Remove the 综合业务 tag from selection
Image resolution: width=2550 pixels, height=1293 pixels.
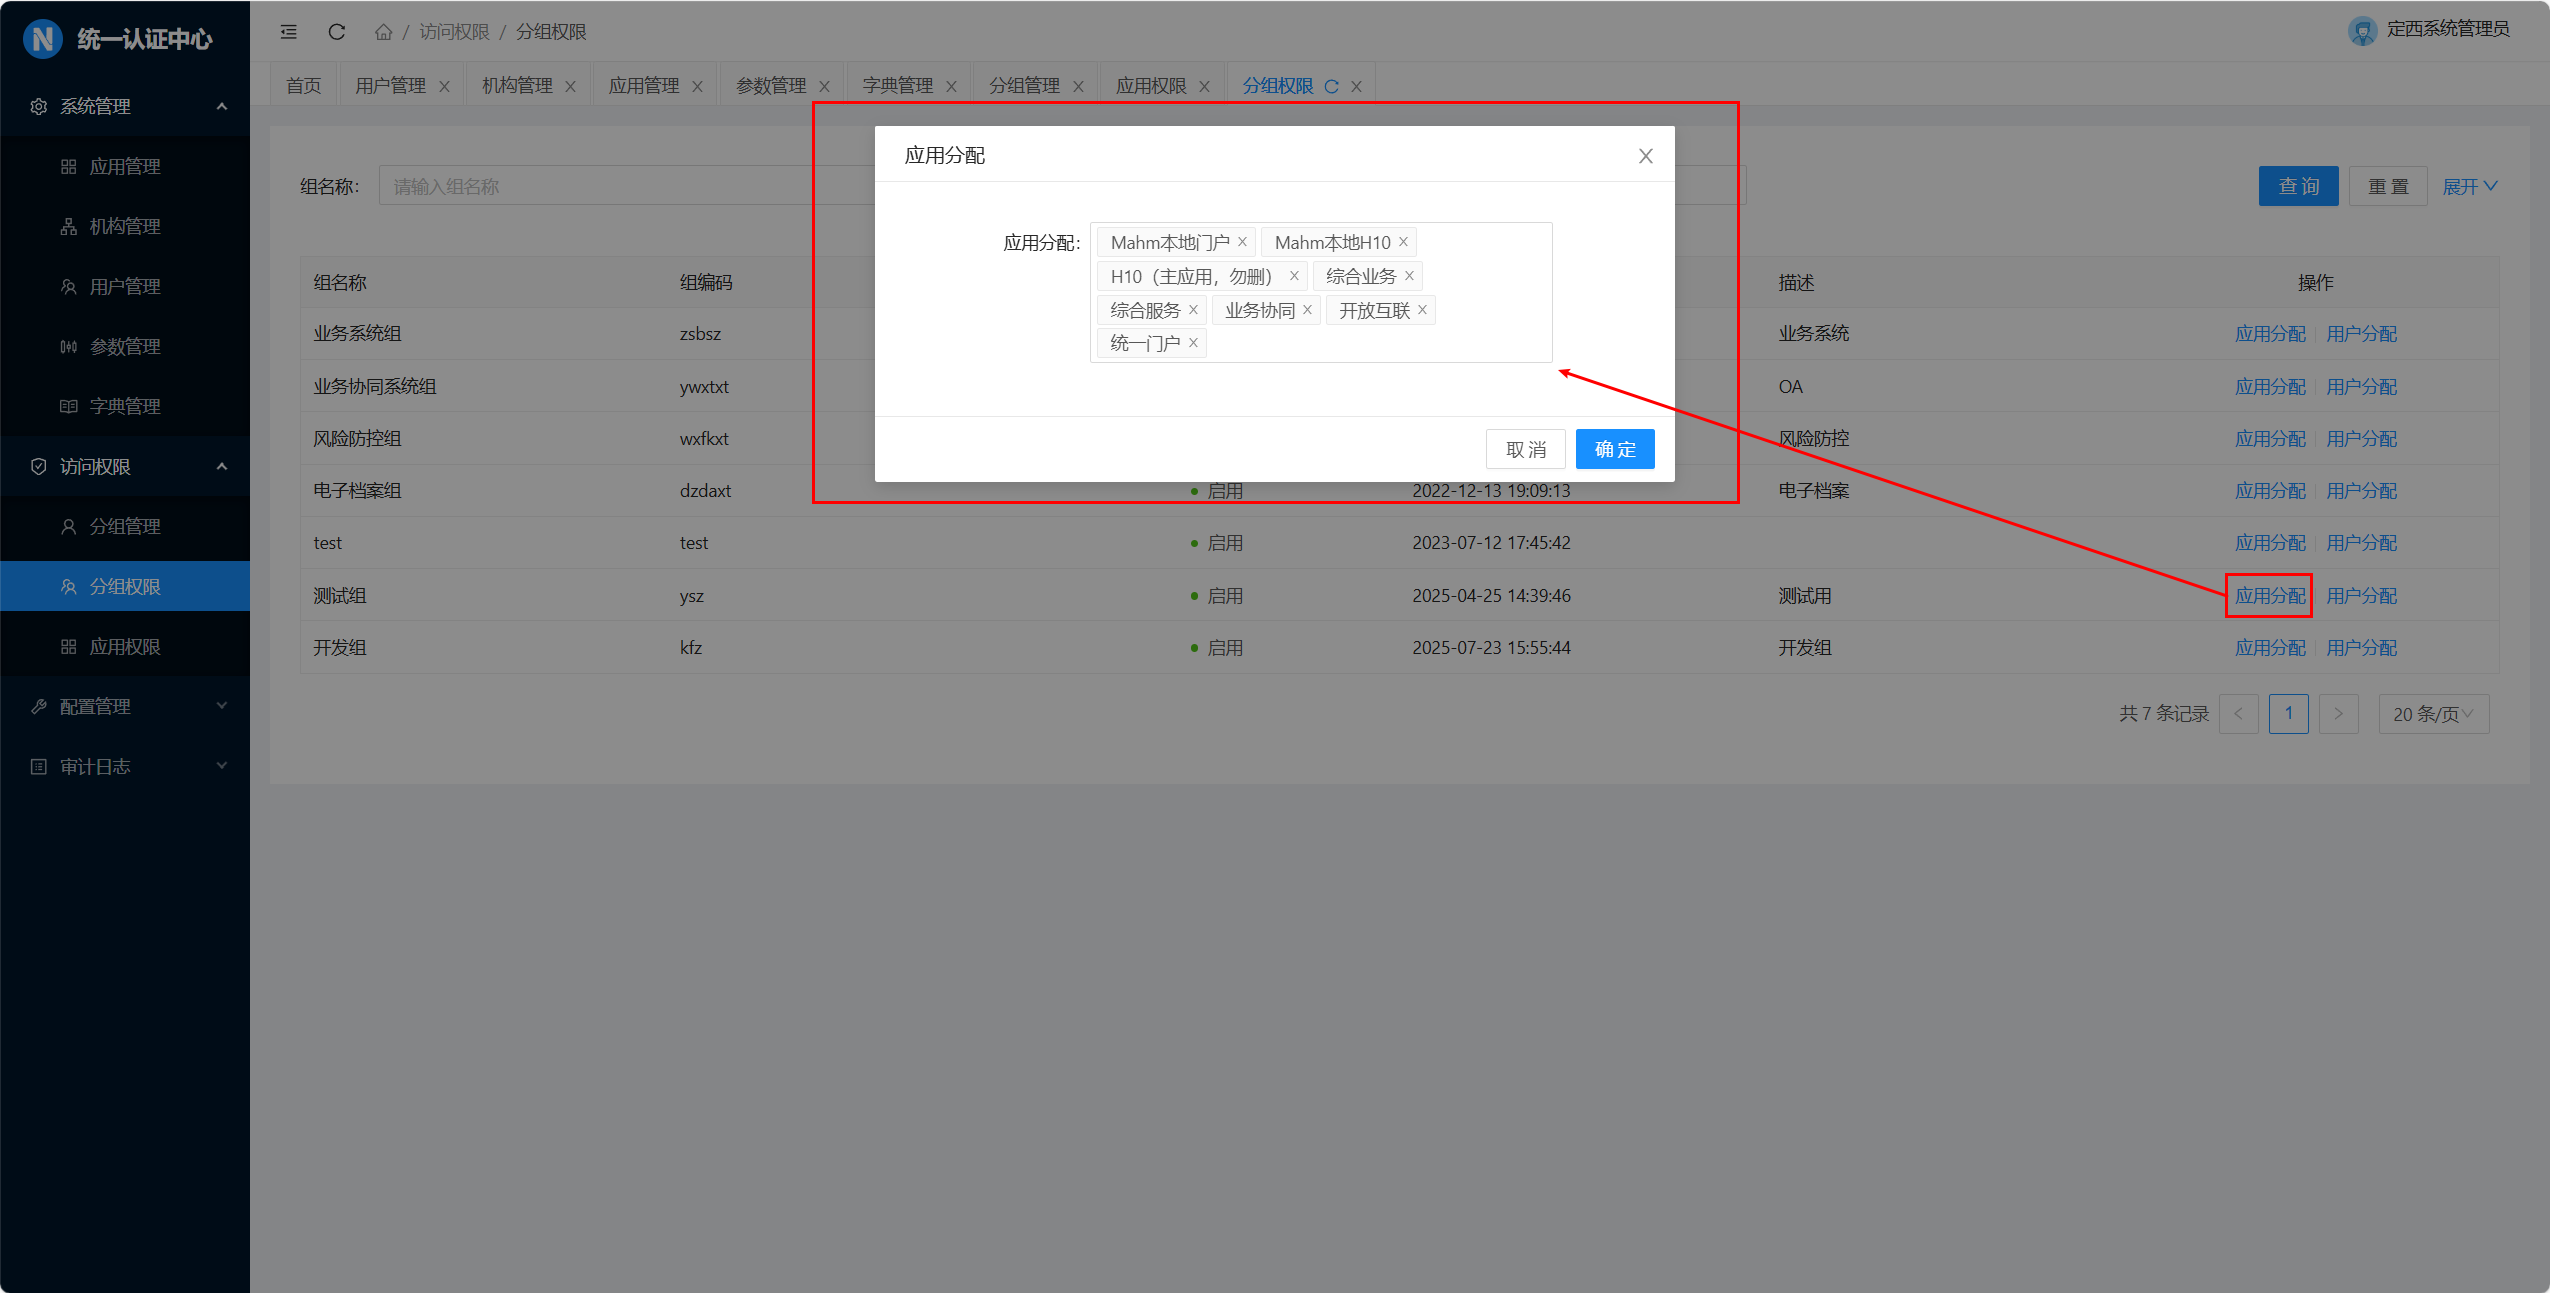coord(1409,276)
